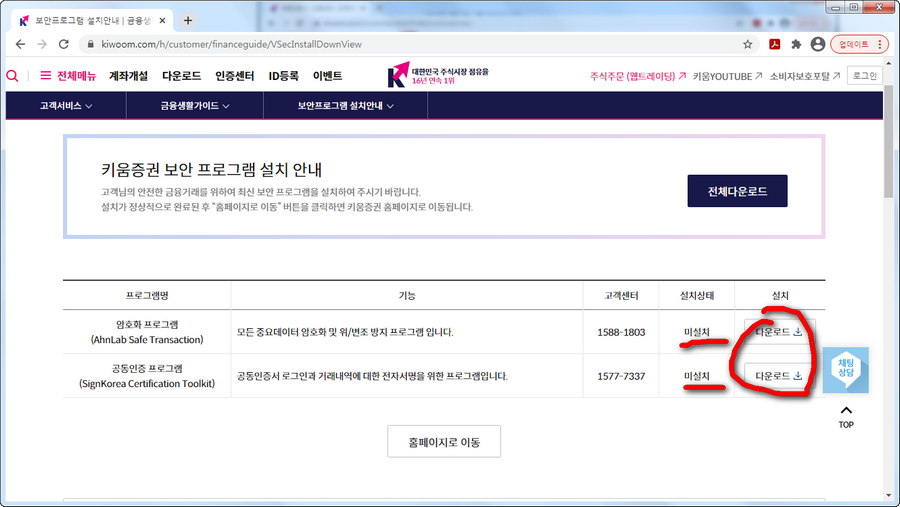Open the 인증센터 menu item
This screenshot has height=507, width=900.
pyautogui.click(x=235, y=76)
